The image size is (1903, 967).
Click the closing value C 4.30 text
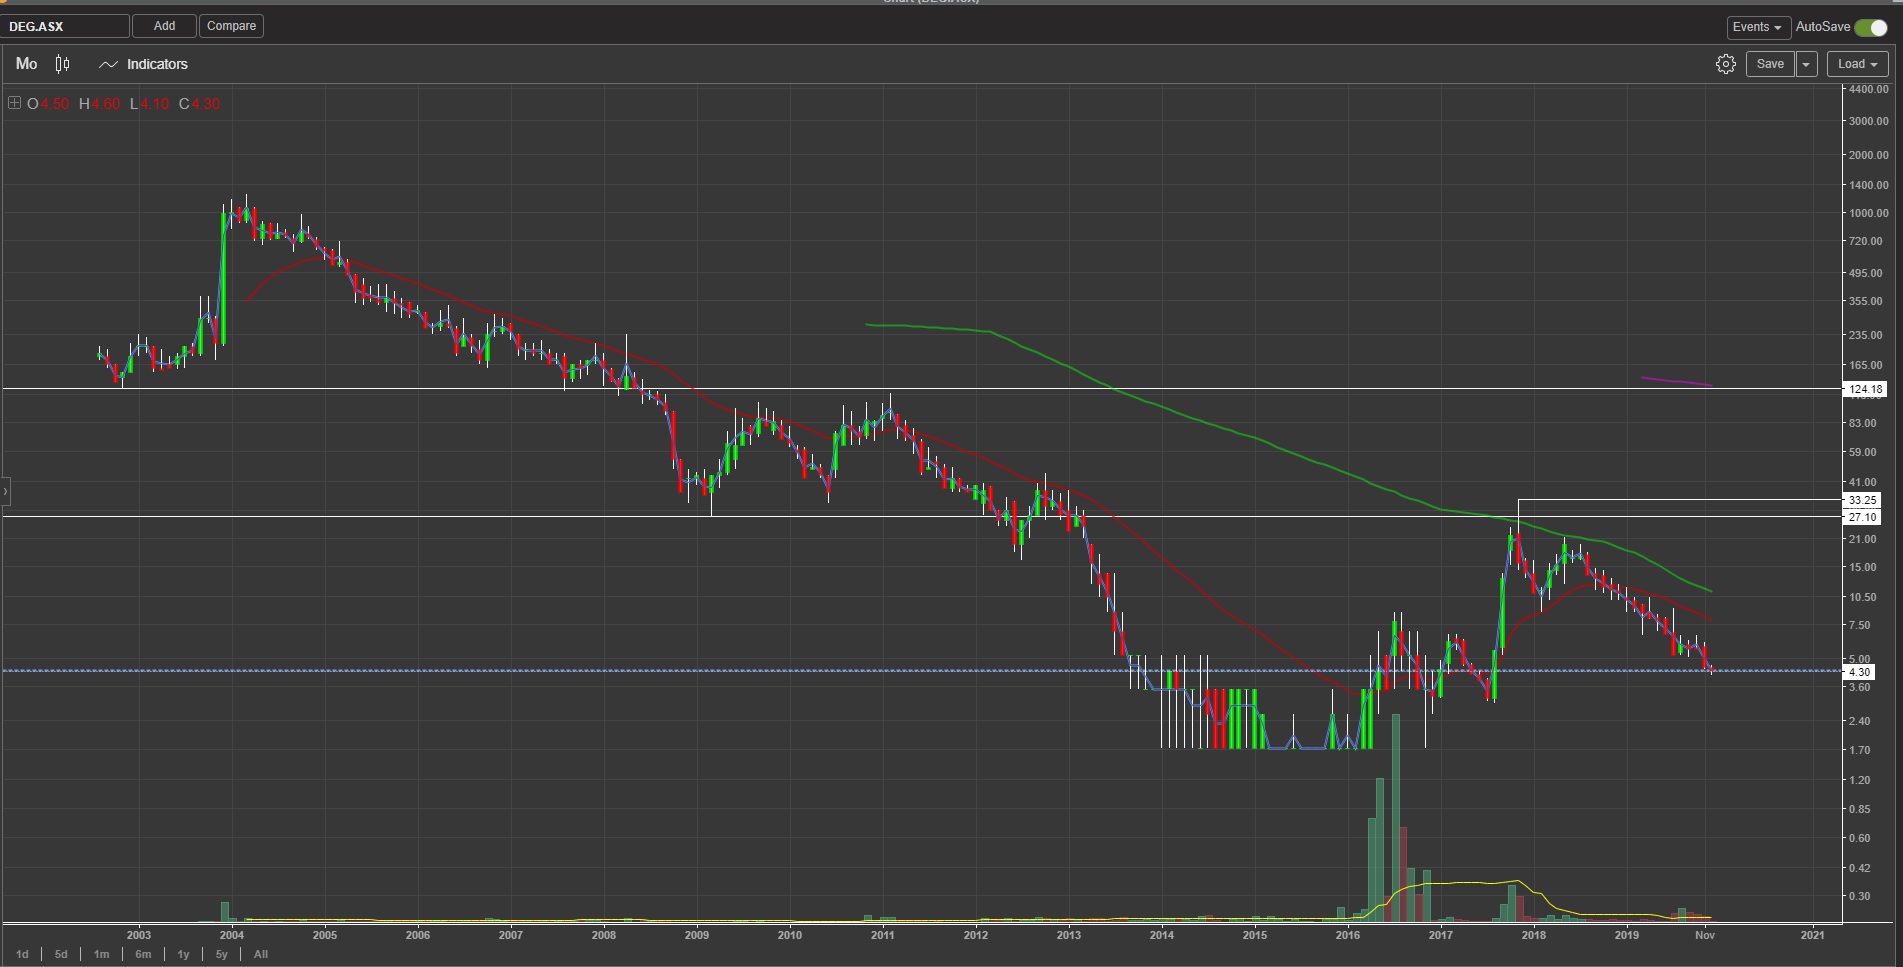click(199, 104)
